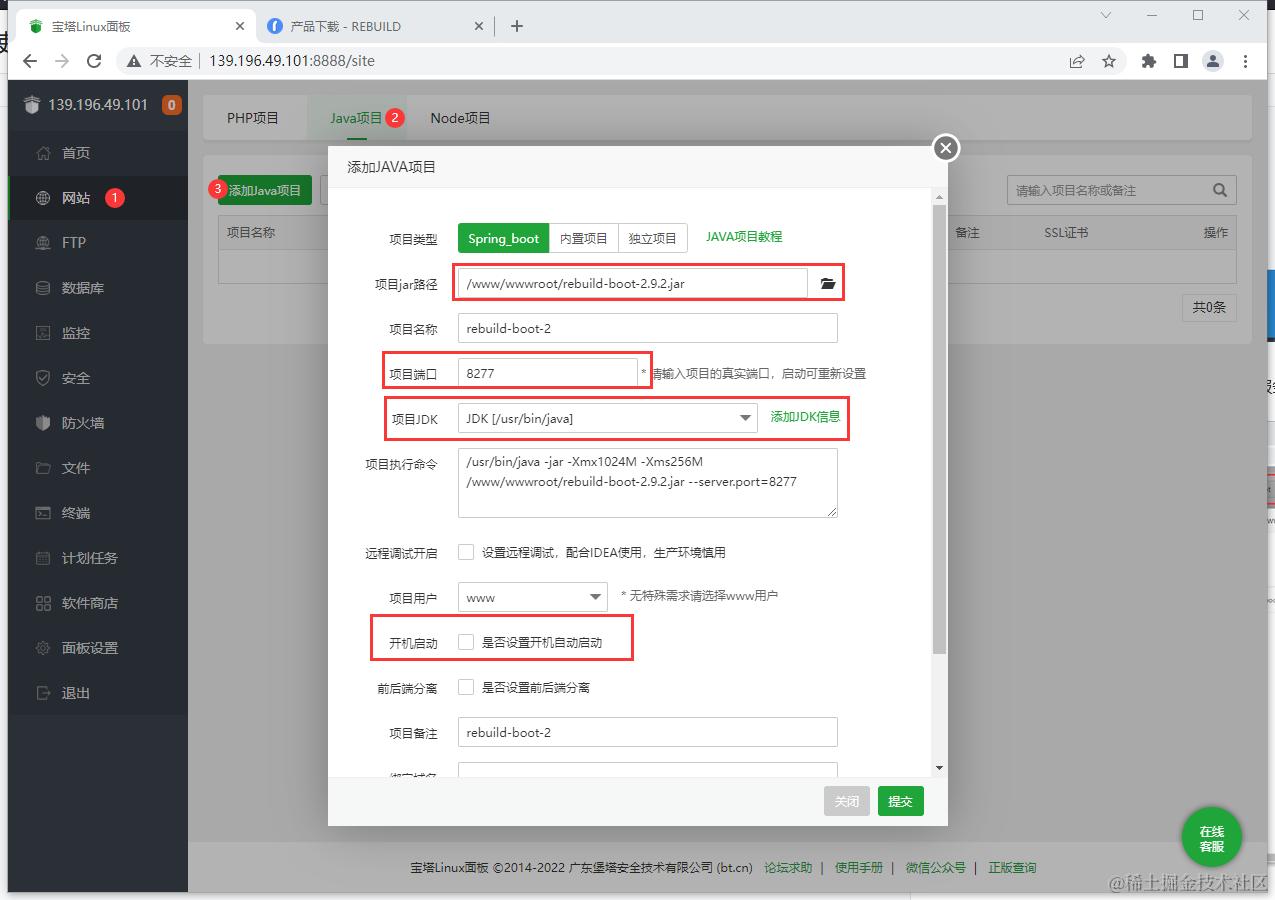Check the 前后端分离 separation option
1275x900 pixels.
pos(466,686)
